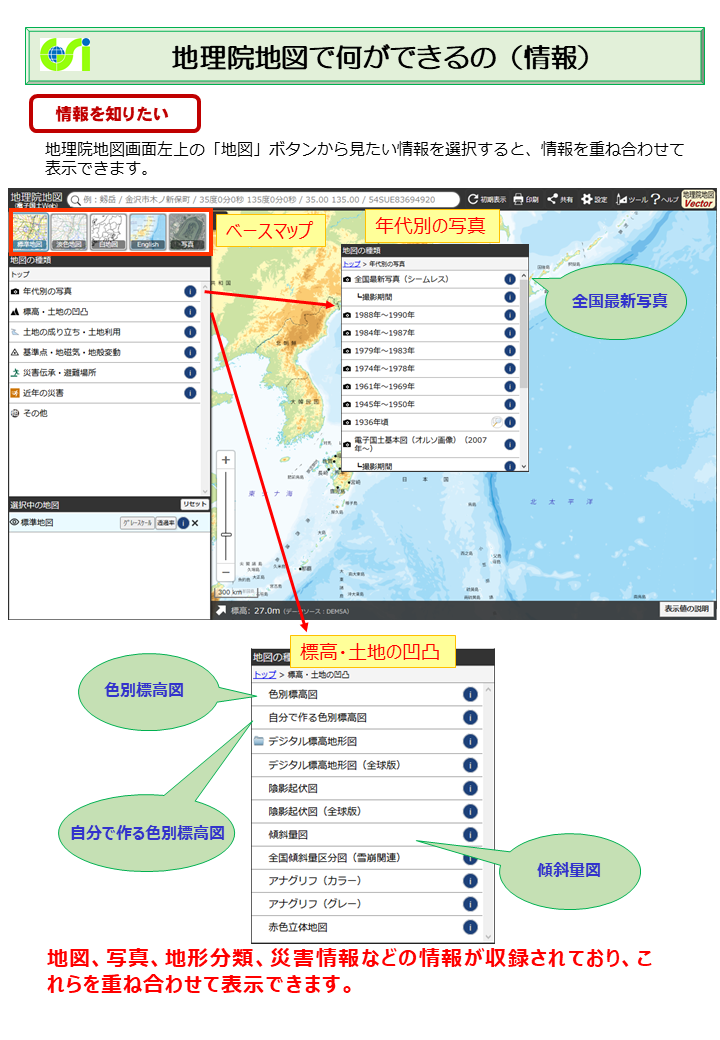Open the ツール tools menu
The image size is (720, 1040).
pyautogui.click(x=631, y=199)
